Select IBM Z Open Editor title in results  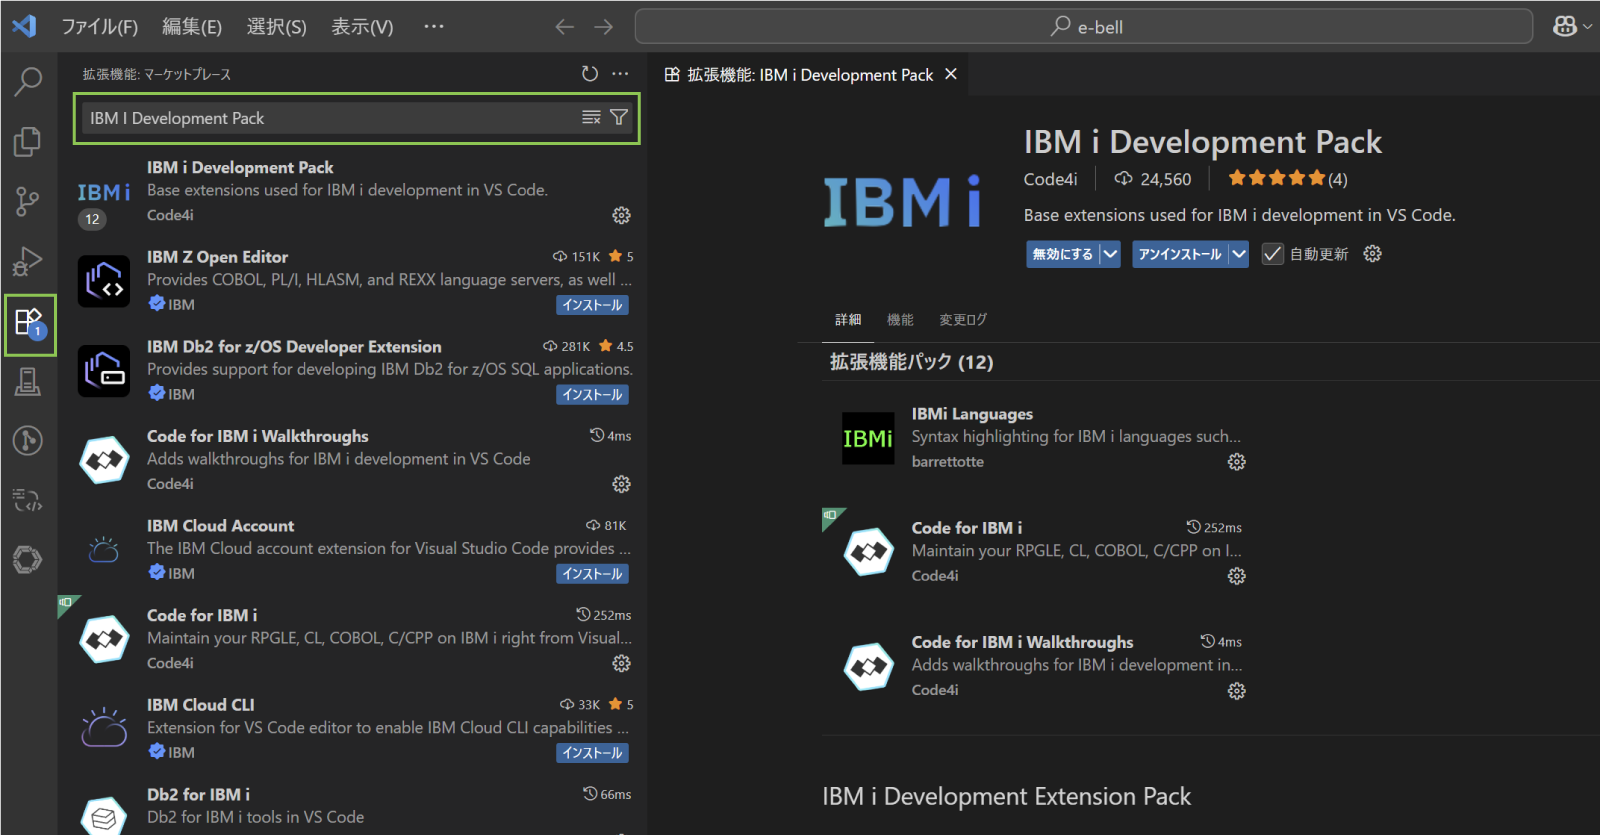click(217, 257)
